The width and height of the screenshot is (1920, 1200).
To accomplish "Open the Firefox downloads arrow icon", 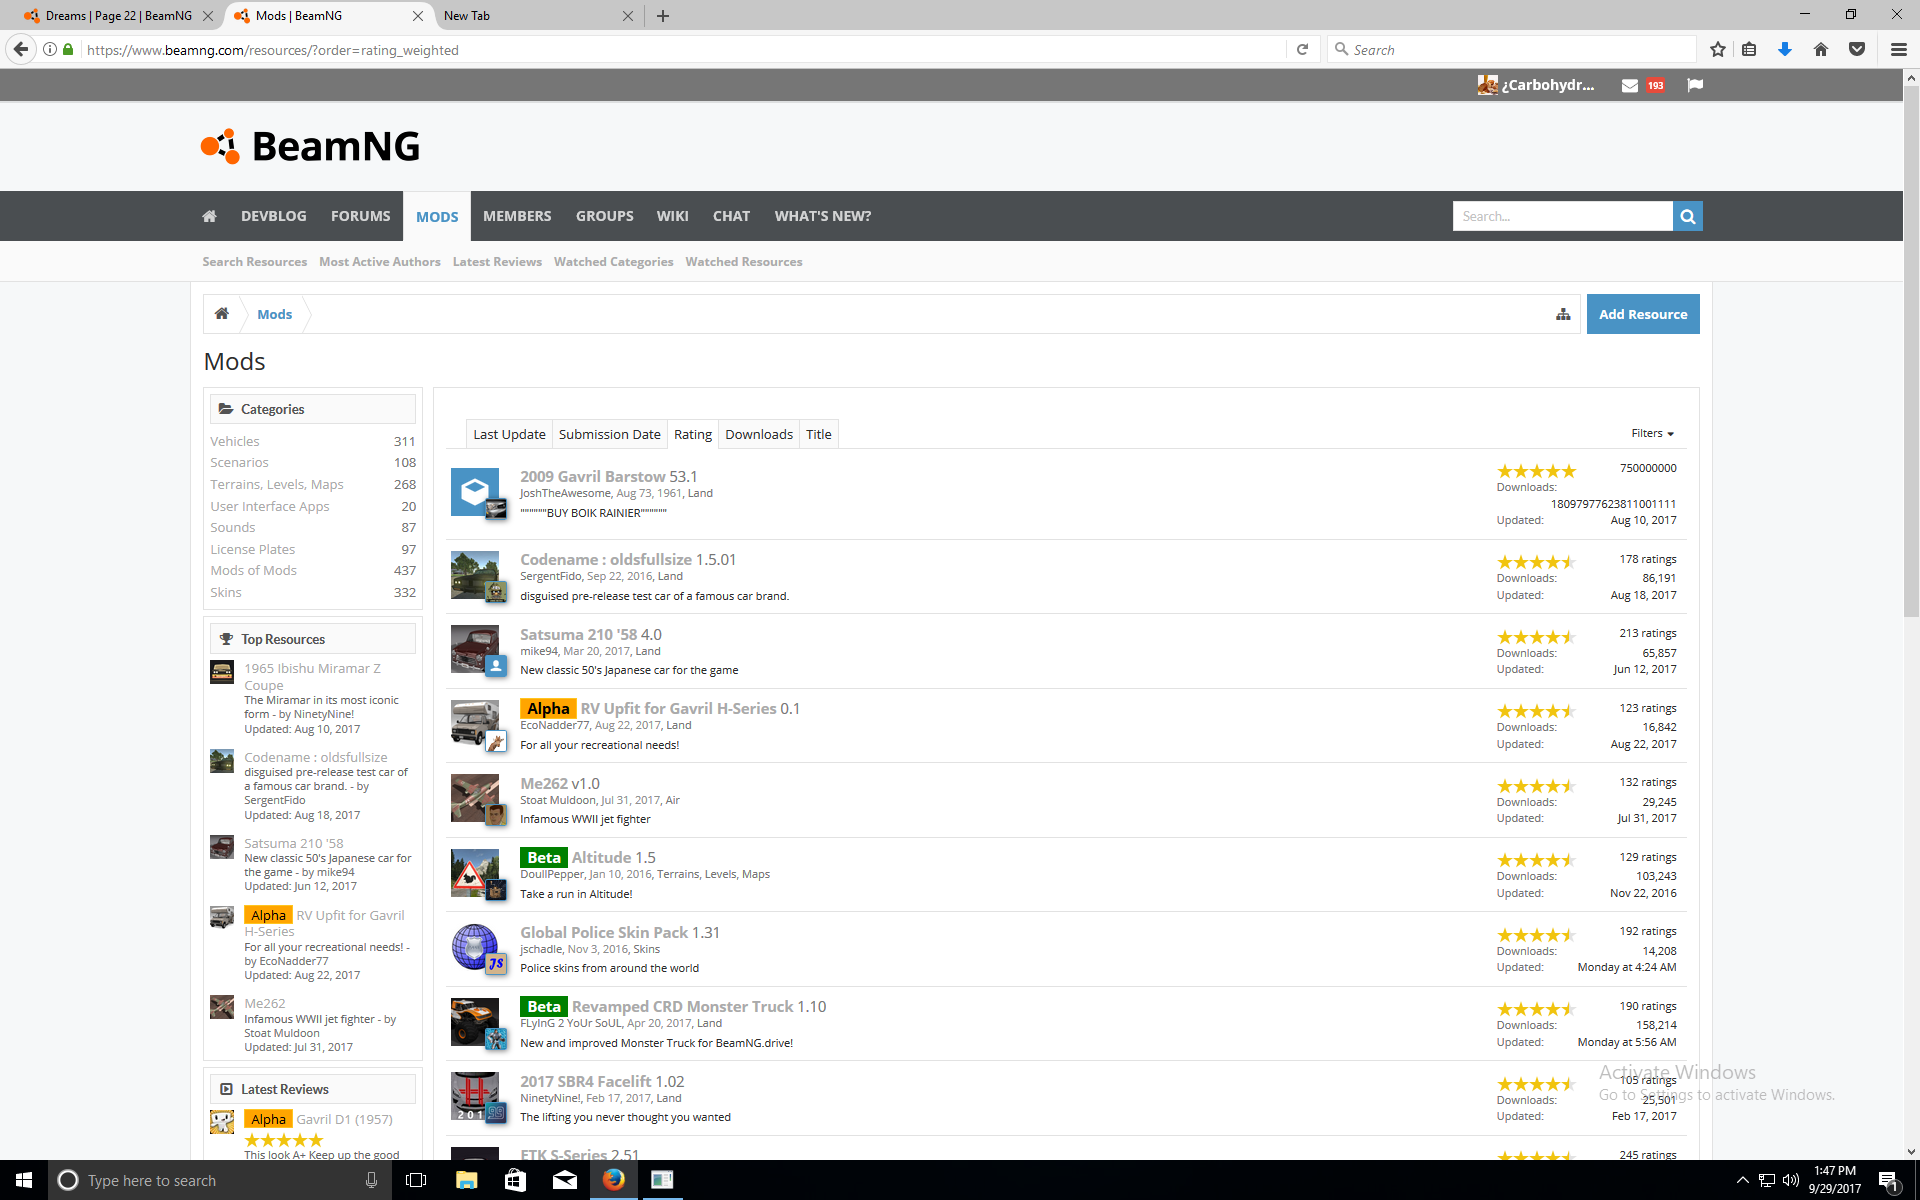I will click(1785, 49).
